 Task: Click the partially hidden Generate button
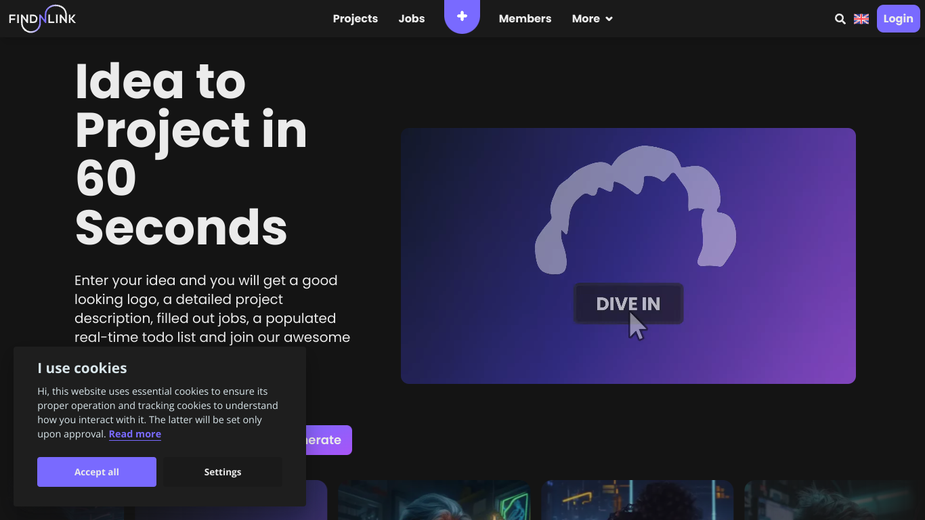pyautogui.click(x=329, y=440)
